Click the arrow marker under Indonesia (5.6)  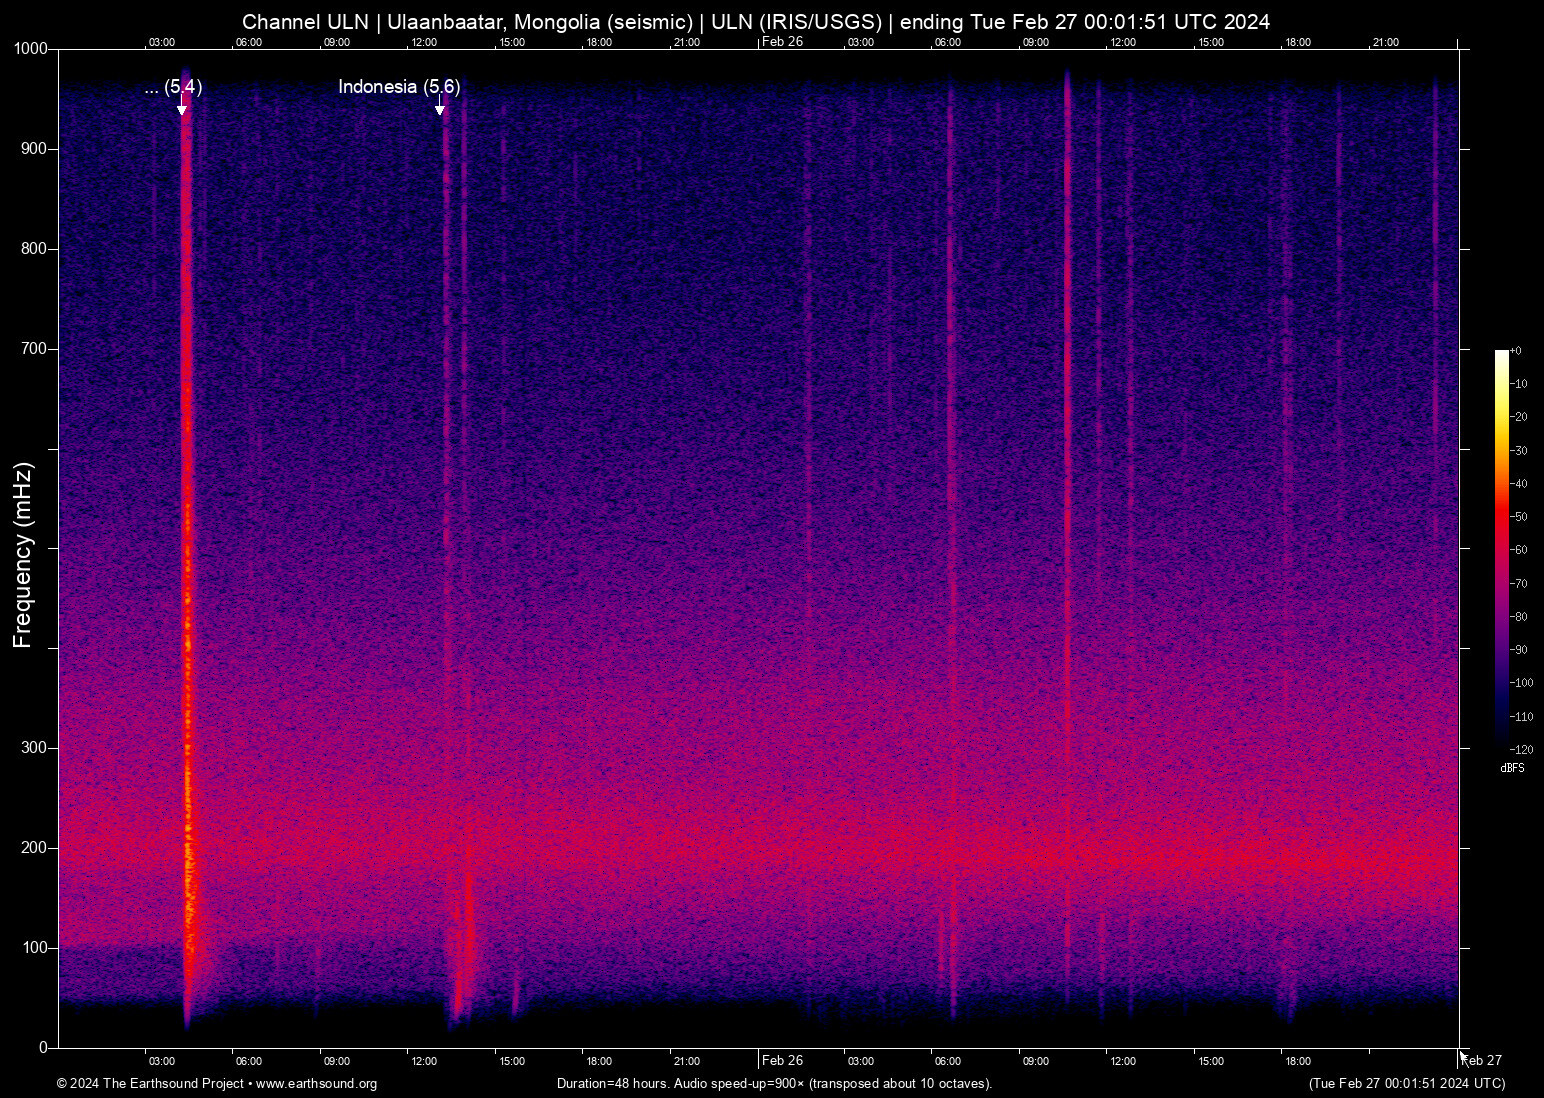(439, 106)
